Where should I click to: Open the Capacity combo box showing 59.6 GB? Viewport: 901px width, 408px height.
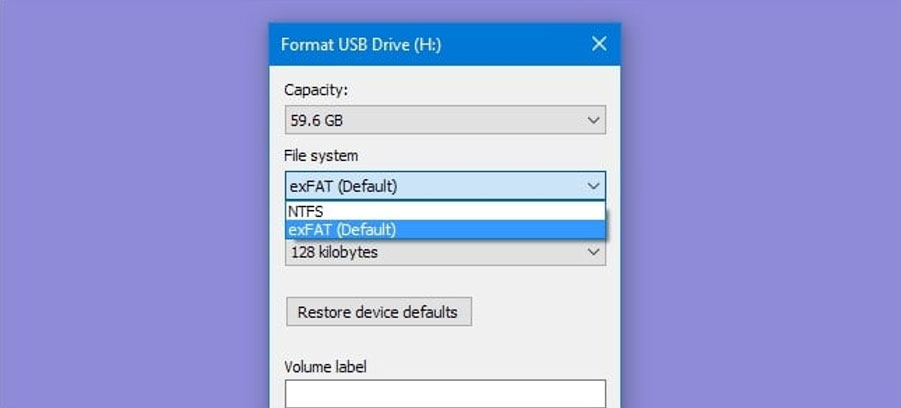pos(445,120)
